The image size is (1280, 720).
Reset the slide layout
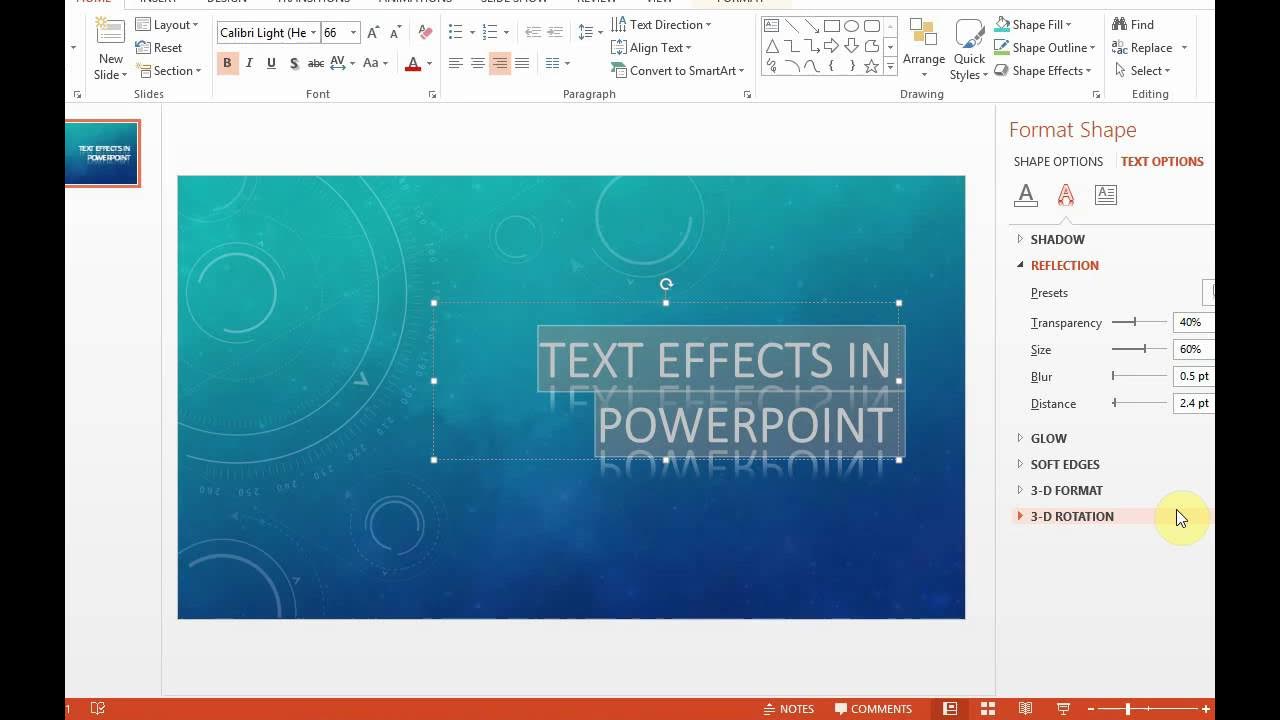point(159,48)
